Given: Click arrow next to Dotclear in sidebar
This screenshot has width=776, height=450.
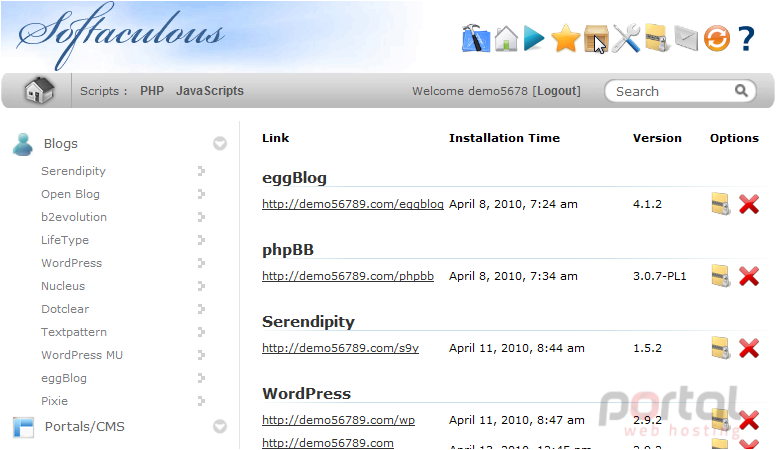Looking at the screenshot, I should [x=201, y=309].
